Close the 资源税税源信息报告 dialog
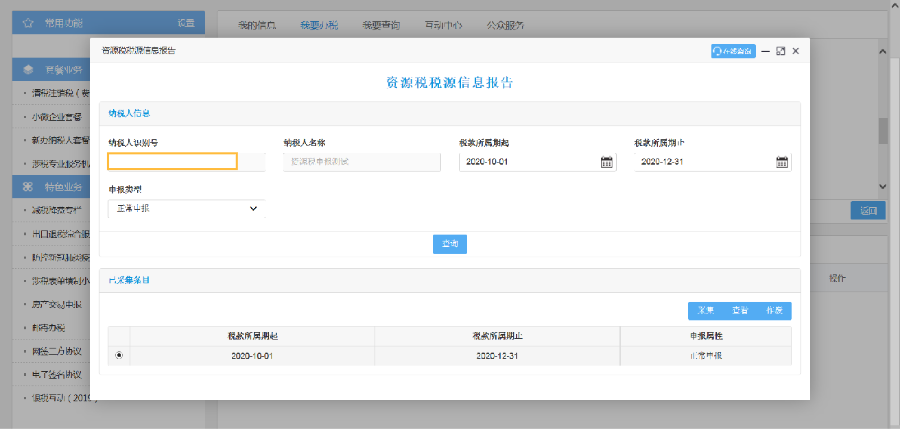The width and height of the screenshot is (900, 429). click(796, 51)
